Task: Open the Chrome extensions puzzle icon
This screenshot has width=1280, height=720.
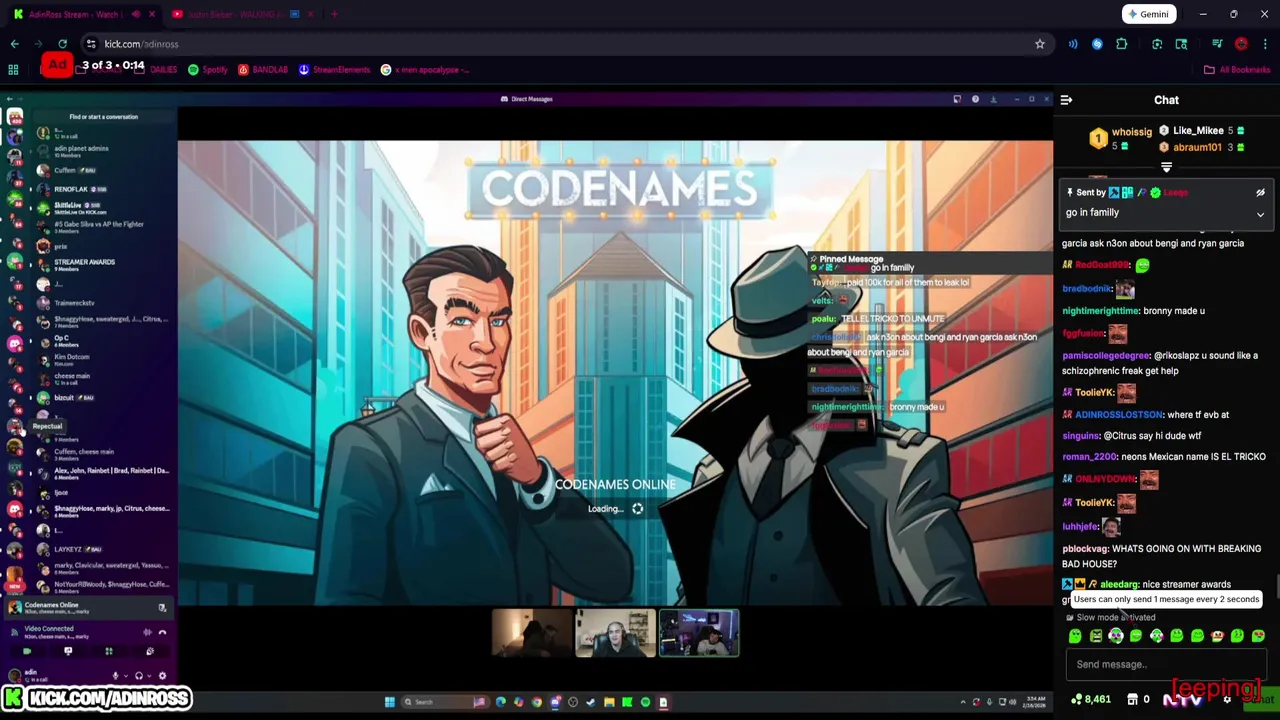Action: tap(1121, 44)
